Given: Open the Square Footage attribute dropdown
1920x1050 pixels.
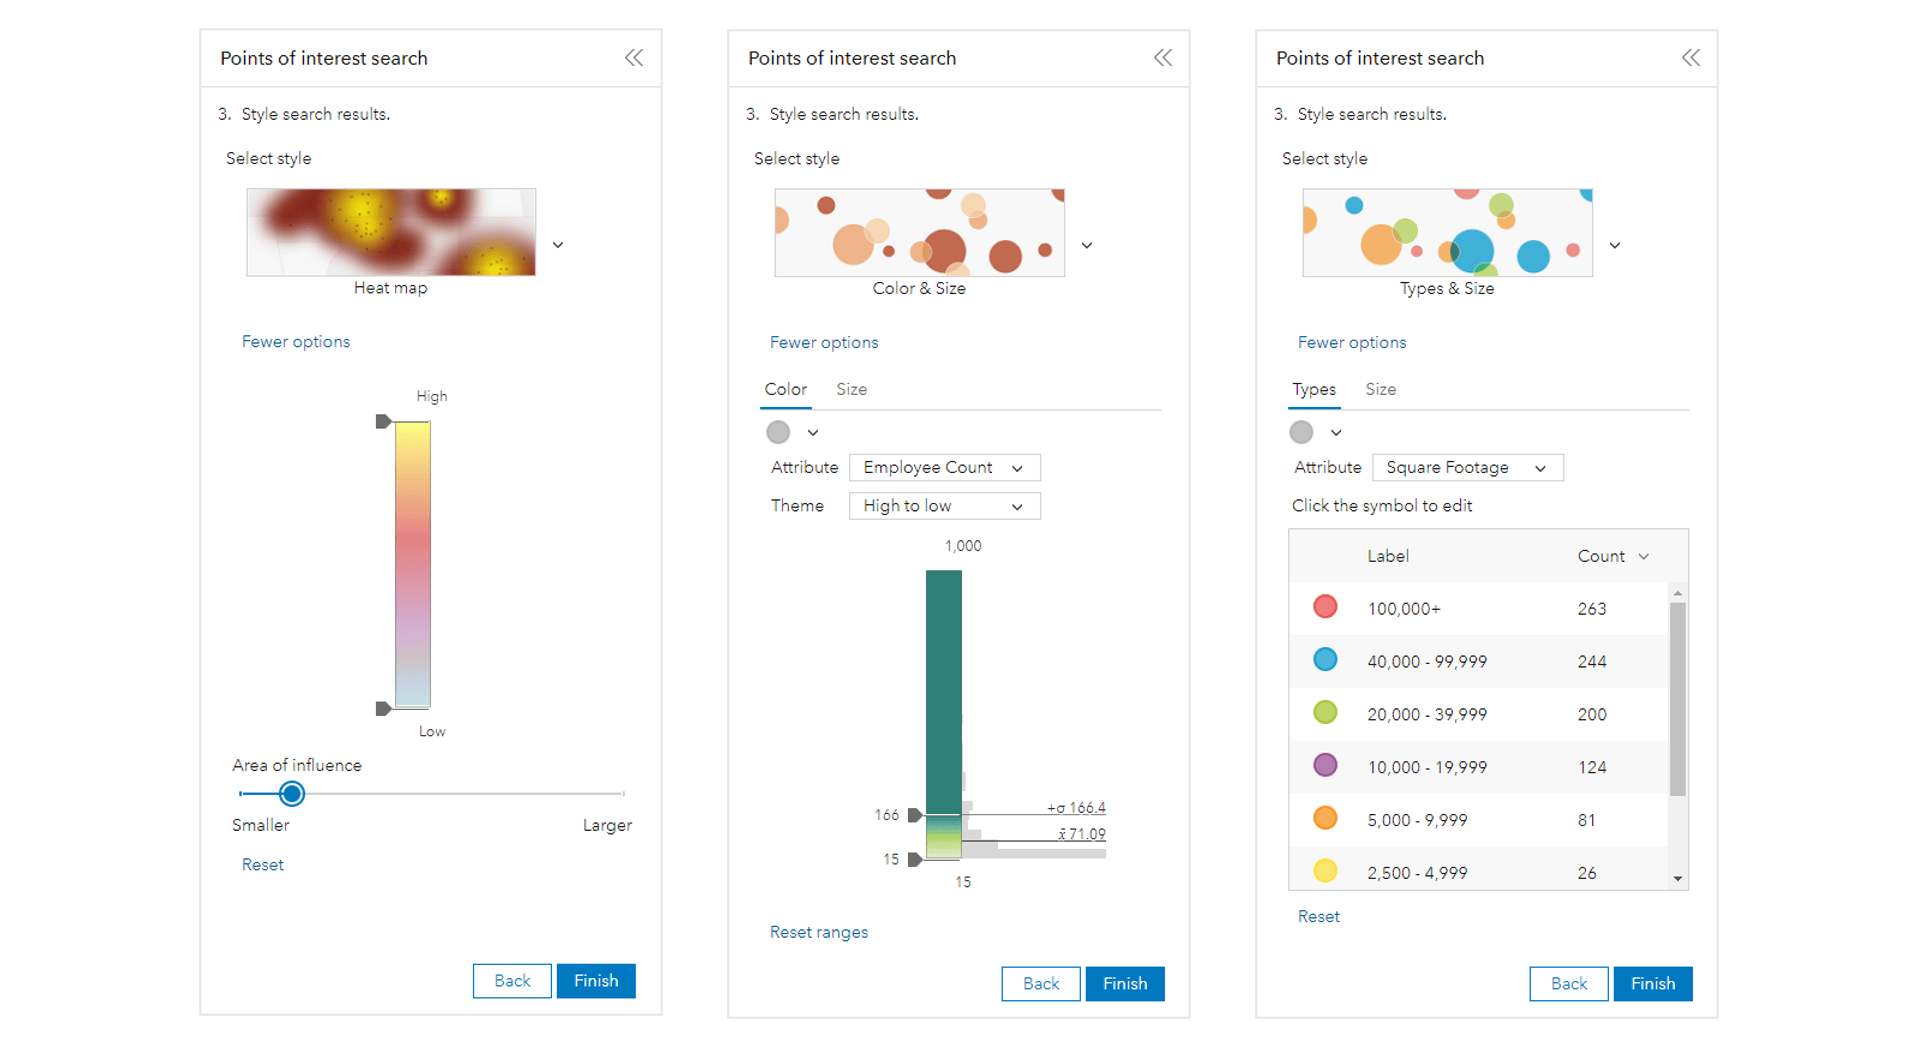Looking at the screenshot, I should tap(1467, 468).
